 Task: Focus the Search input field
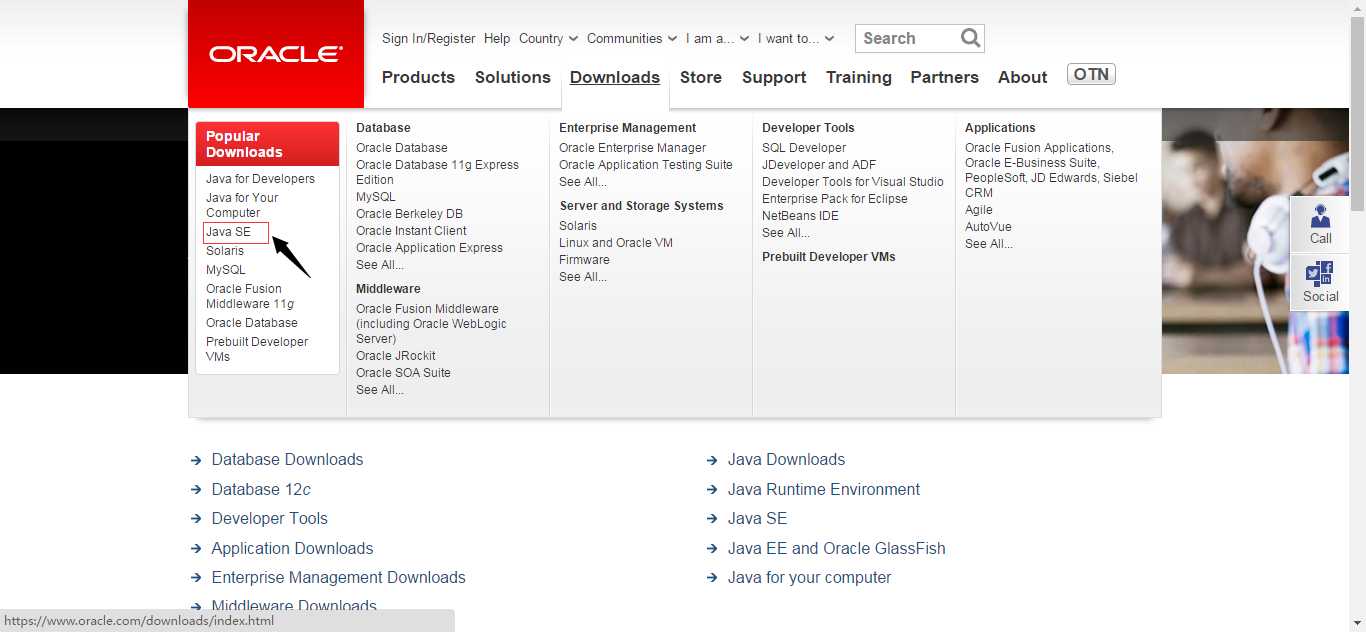pos(908,38)
